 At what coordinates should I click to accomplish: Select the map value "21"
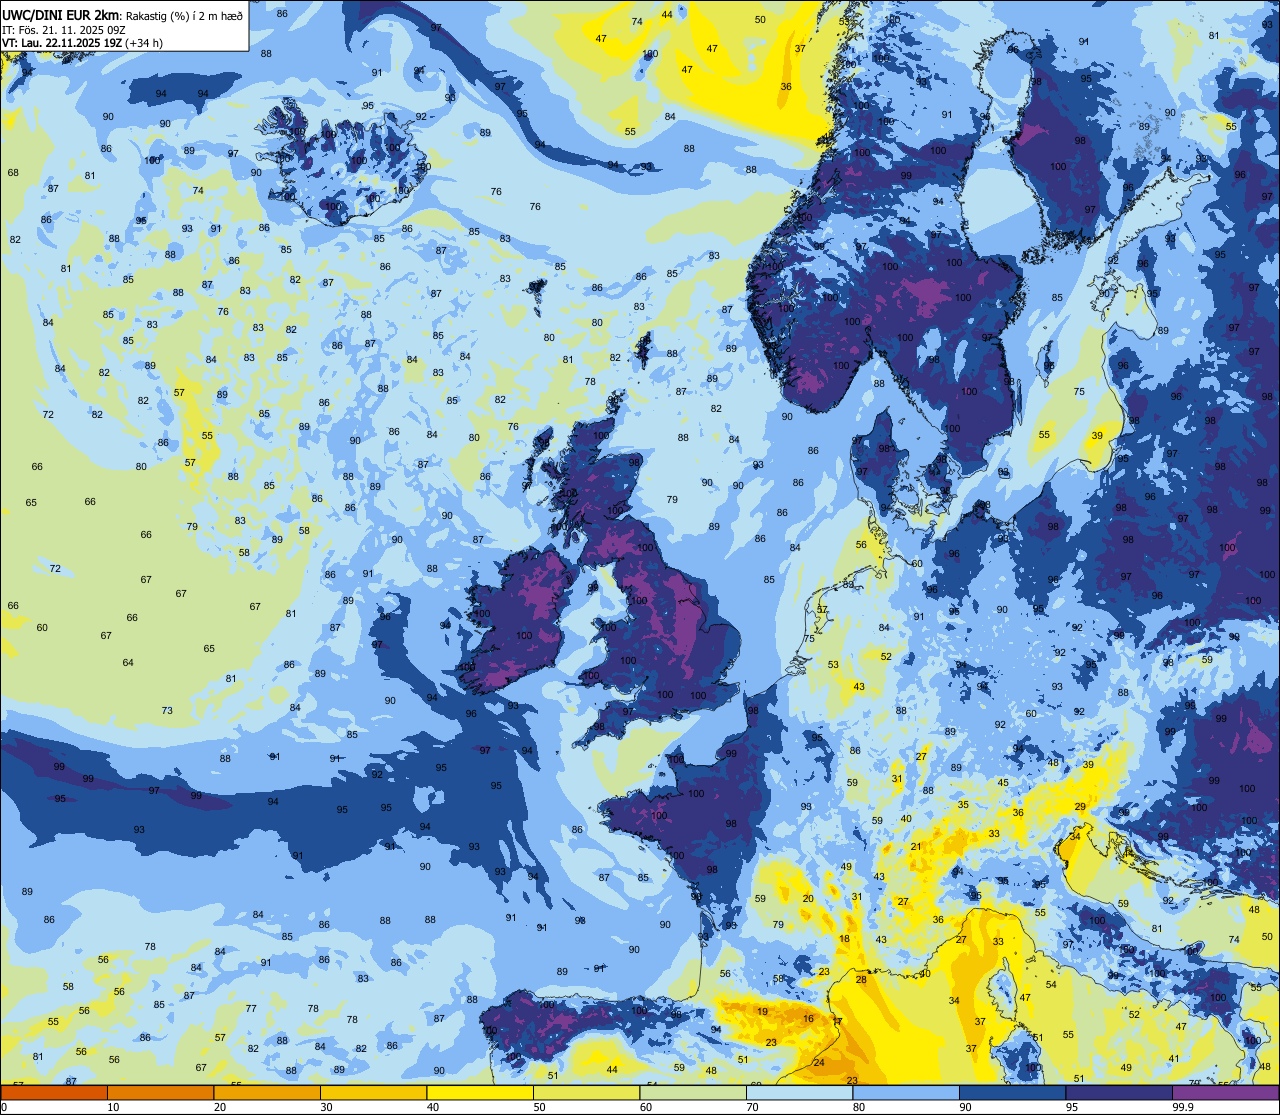pos(915,846)
